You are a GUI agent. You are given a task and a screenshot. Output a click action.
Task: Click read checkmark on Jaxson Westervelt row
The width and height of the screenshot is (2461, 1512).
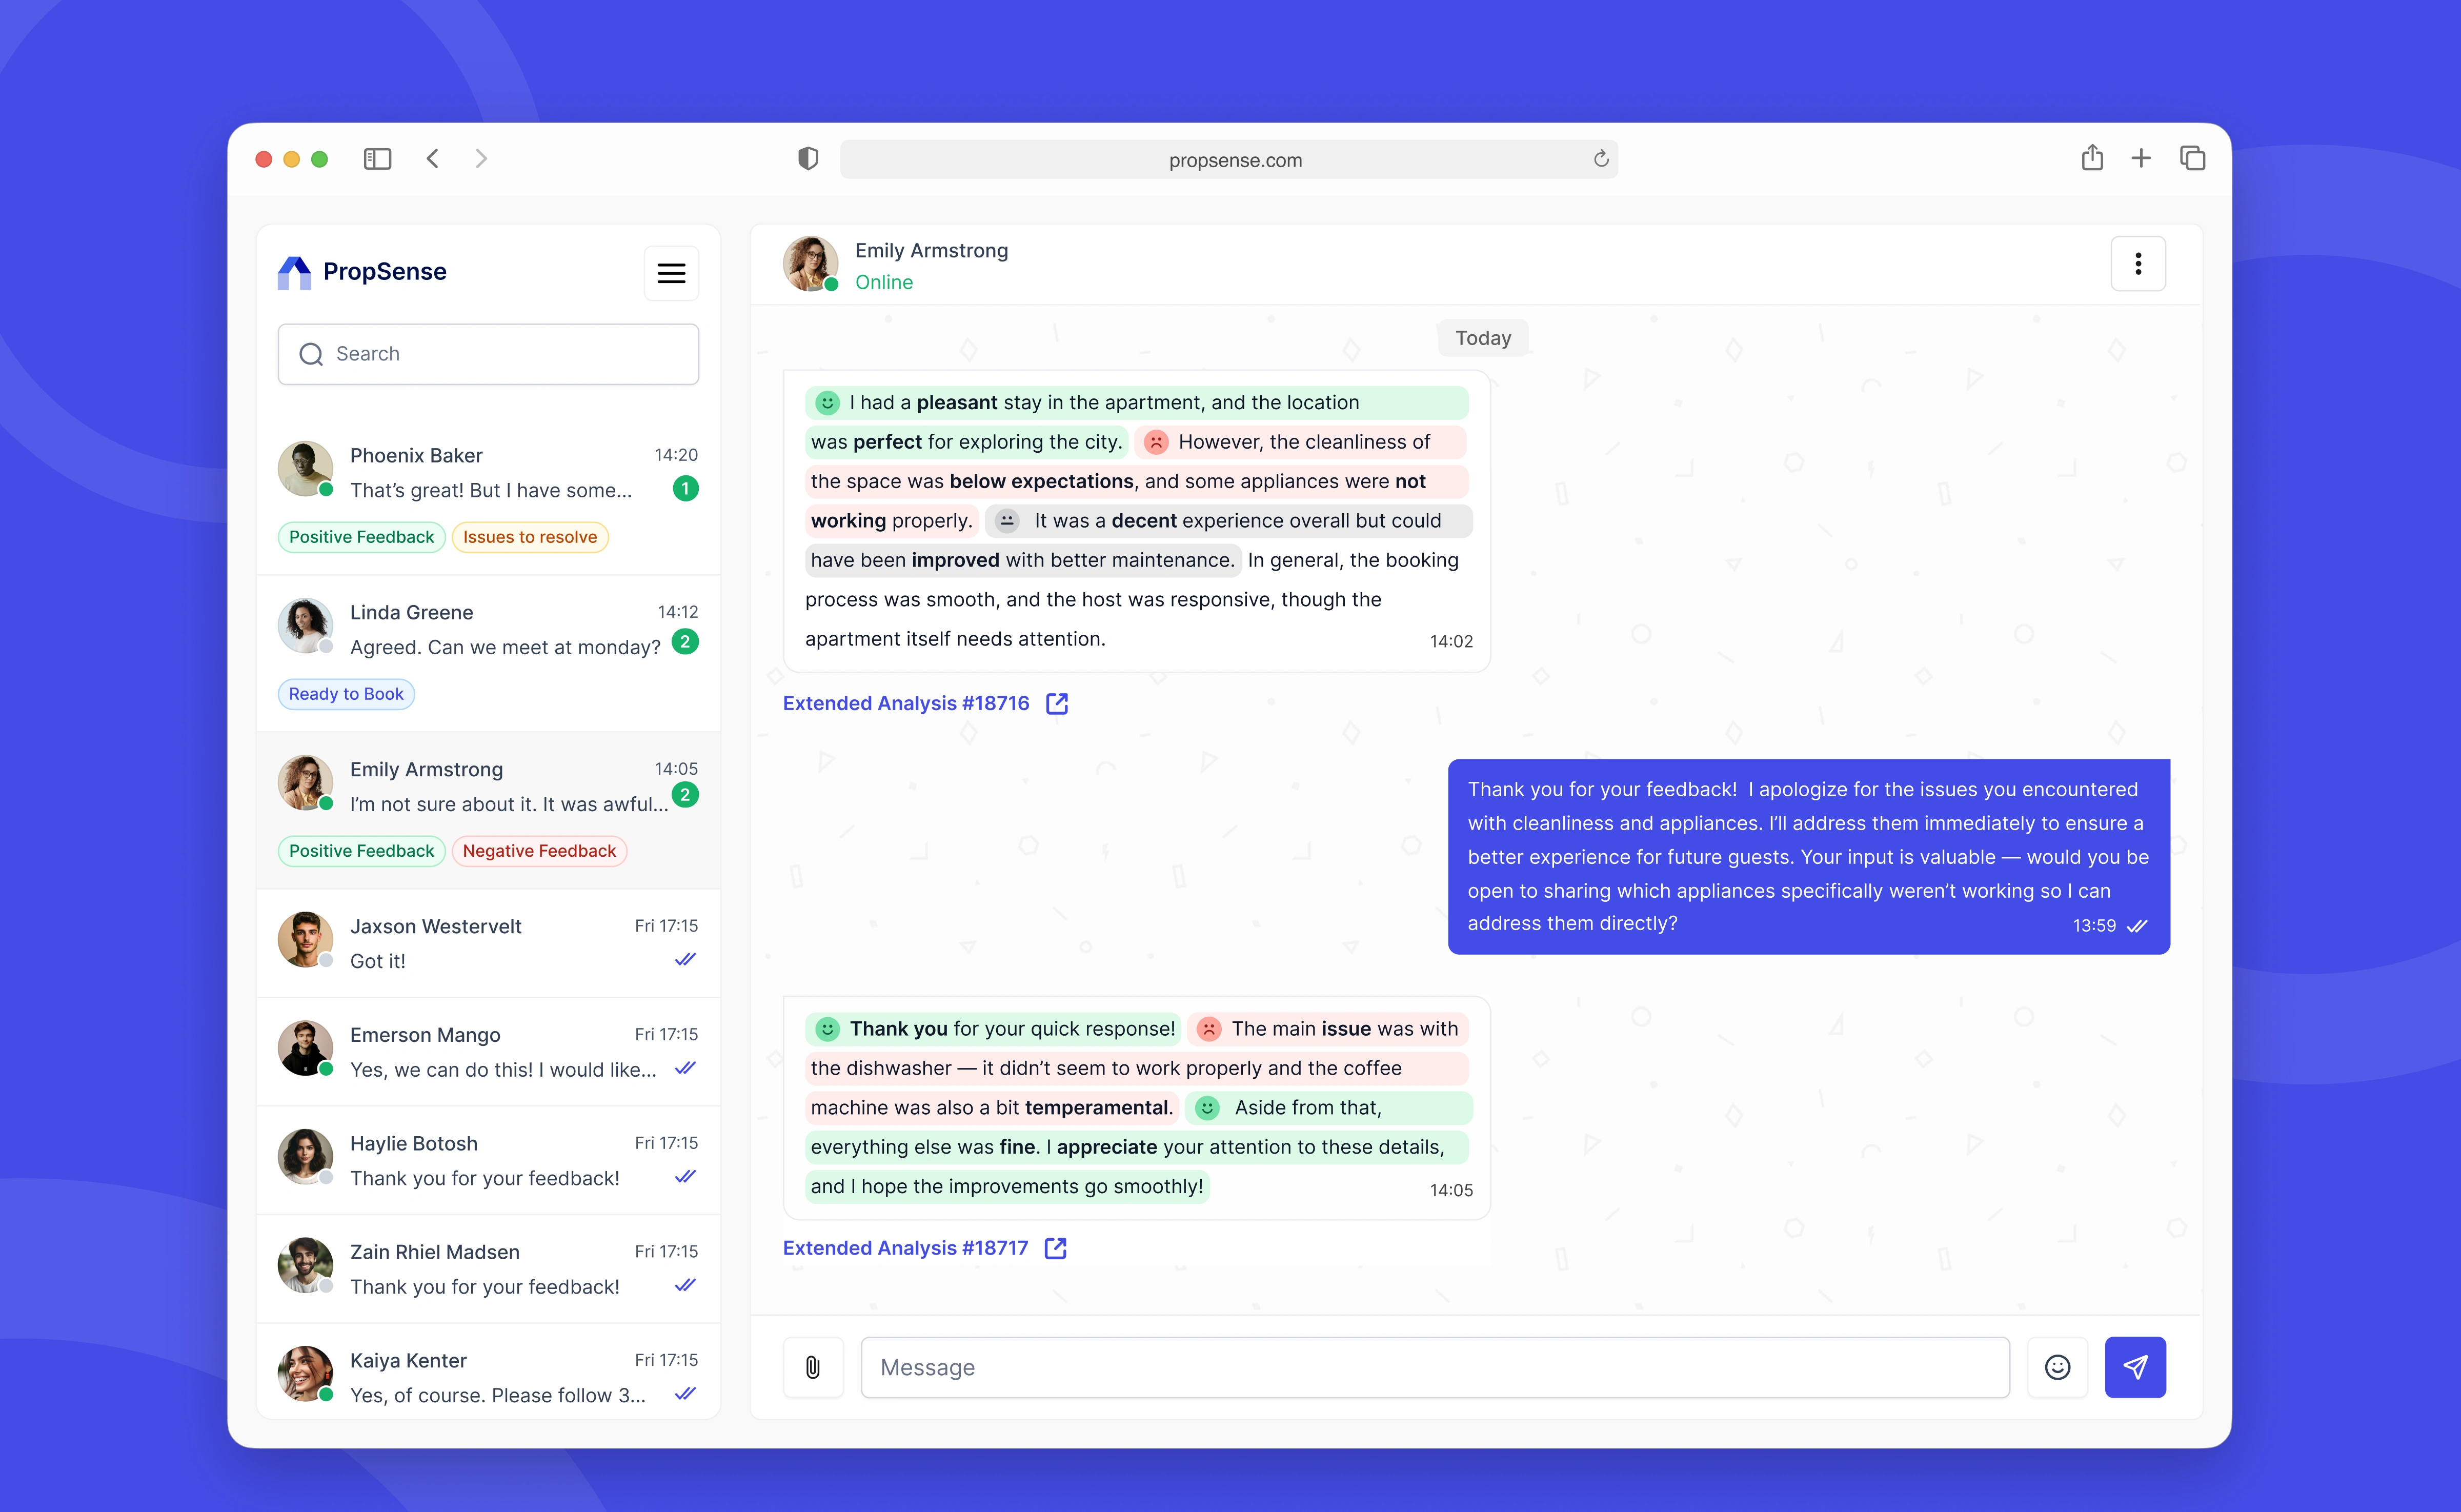tap(685, 960)
